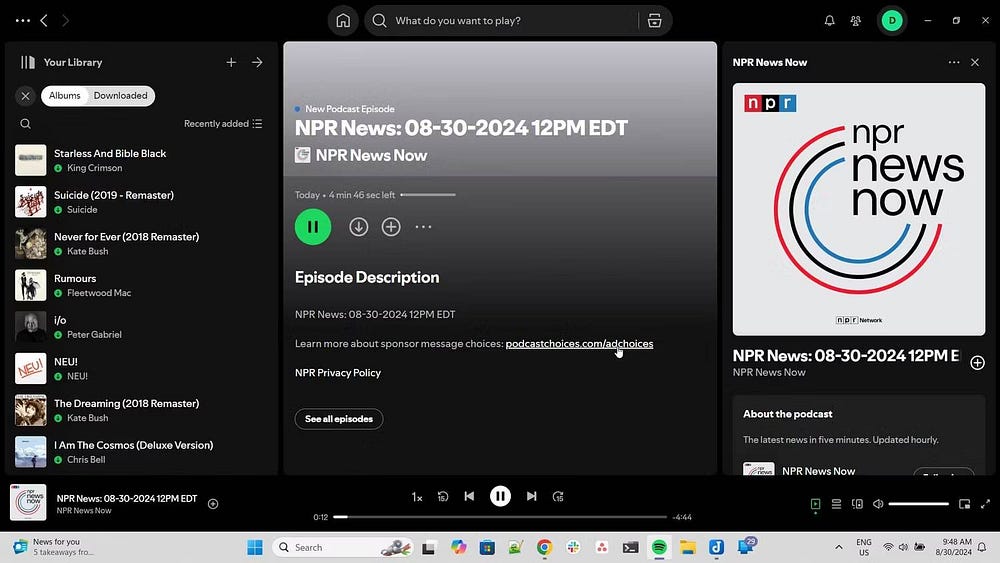Download the NPR News episode

[x=358, y=227]
